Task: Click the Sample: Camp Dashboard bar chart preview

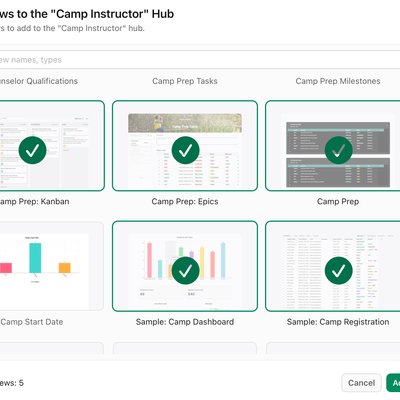Action: click(x=185, y=266)
